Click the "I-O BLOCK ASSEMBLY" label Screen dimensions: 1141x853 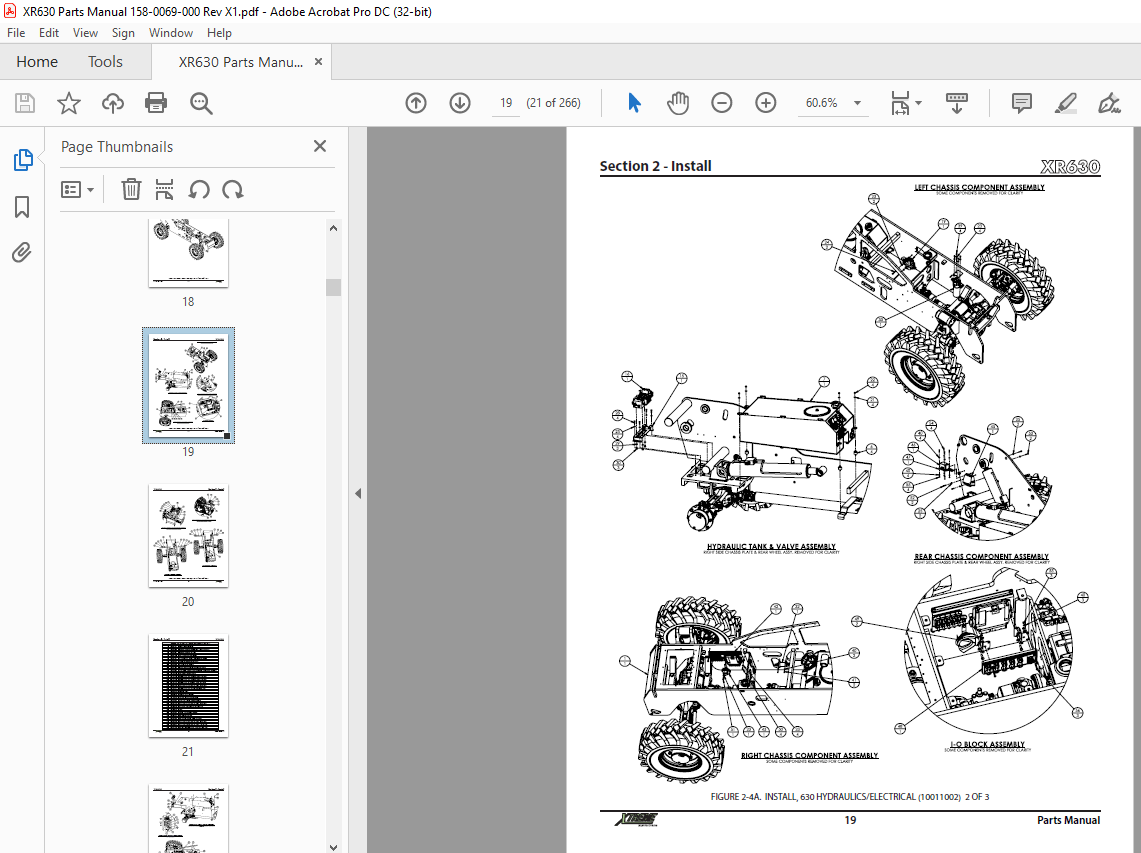[x=987, y=744]
